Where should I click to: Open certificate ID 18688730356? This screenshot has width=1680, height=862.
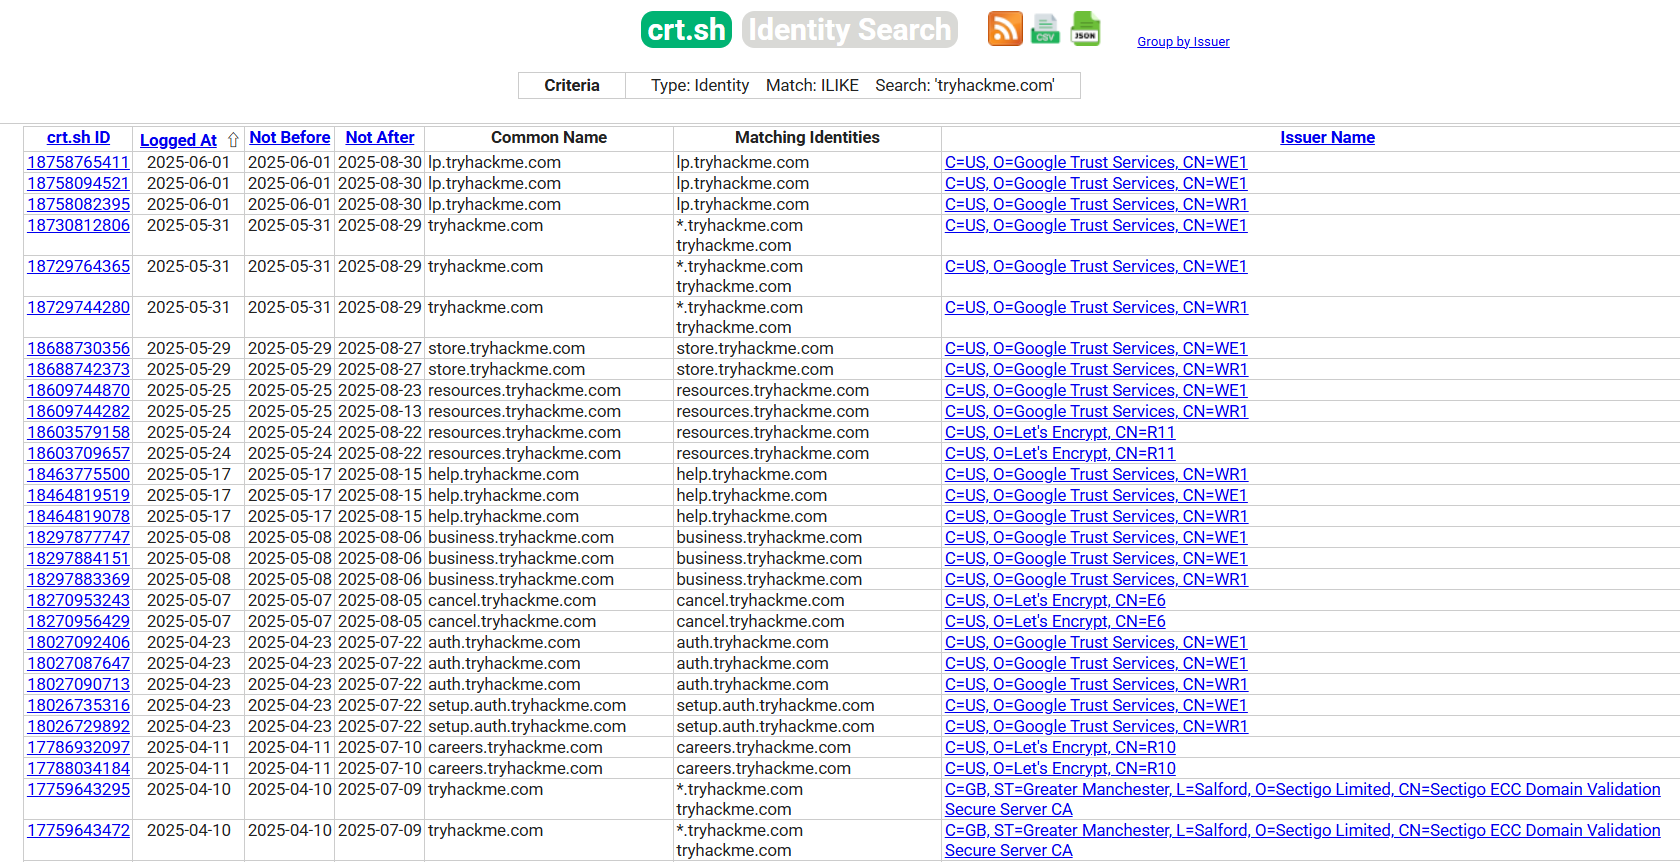tap(78, 348)
